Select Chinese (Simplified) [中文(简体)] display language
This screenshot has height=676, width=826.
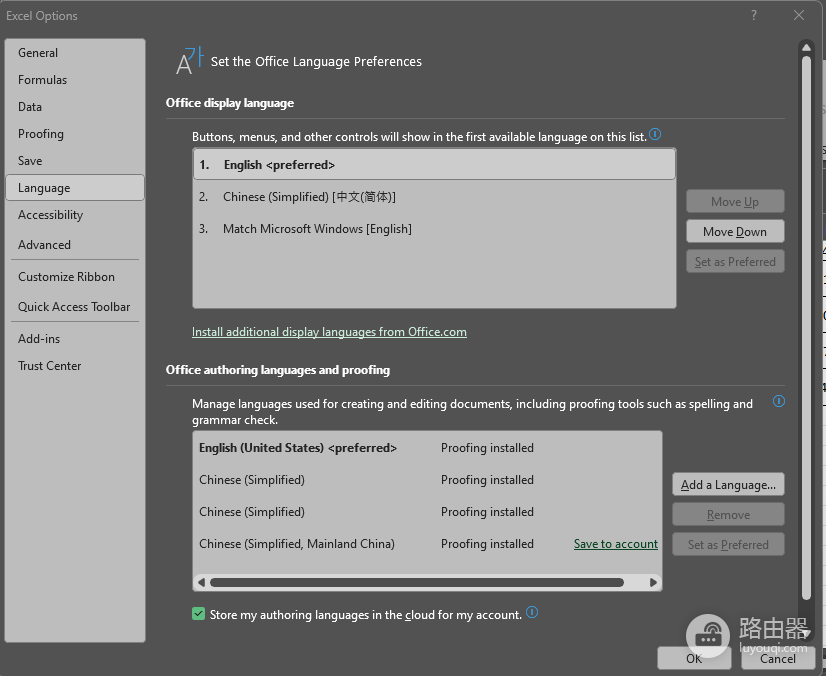click(435, 197)
